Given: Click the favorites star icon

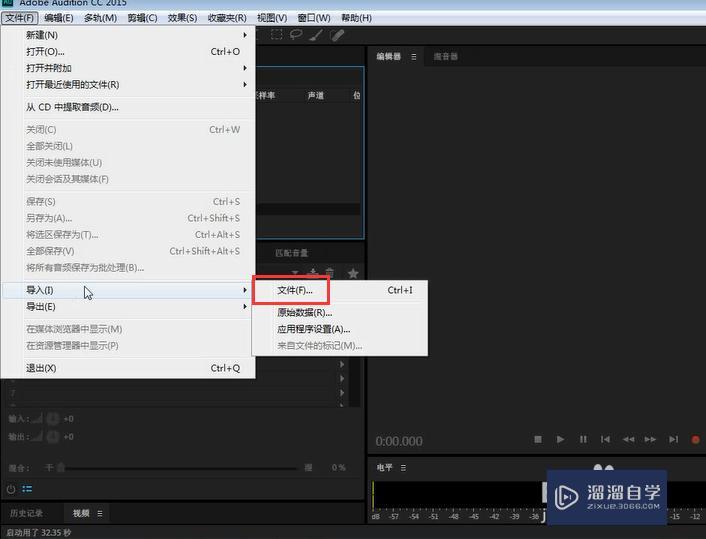Looking at the screenshot, I should coord(353,273).
